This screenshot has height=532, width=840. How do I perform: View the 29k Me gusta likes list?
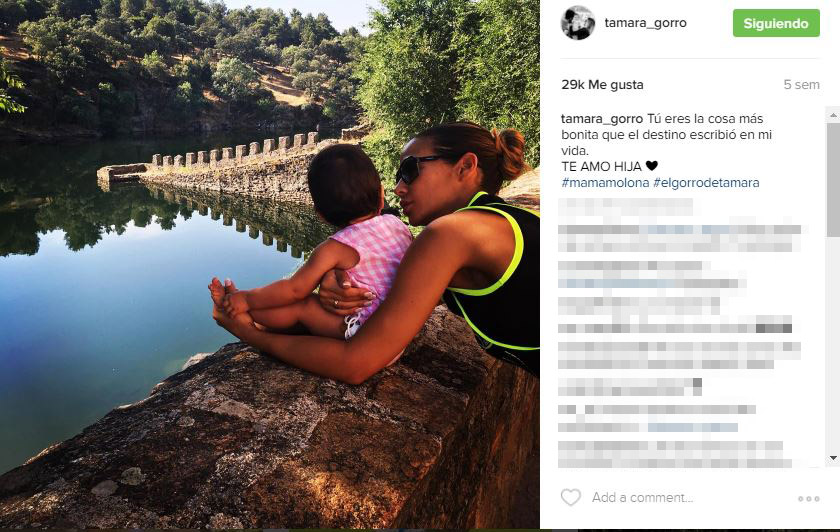(x=602, y=85)
